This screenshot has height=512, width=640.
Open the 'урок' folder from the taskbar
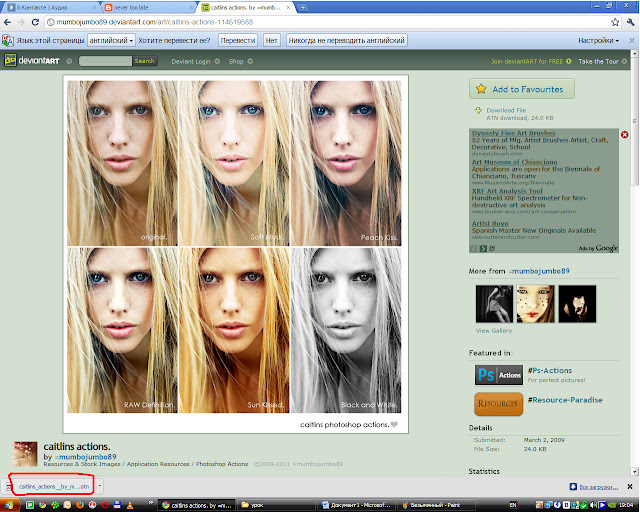coord(276,505)
